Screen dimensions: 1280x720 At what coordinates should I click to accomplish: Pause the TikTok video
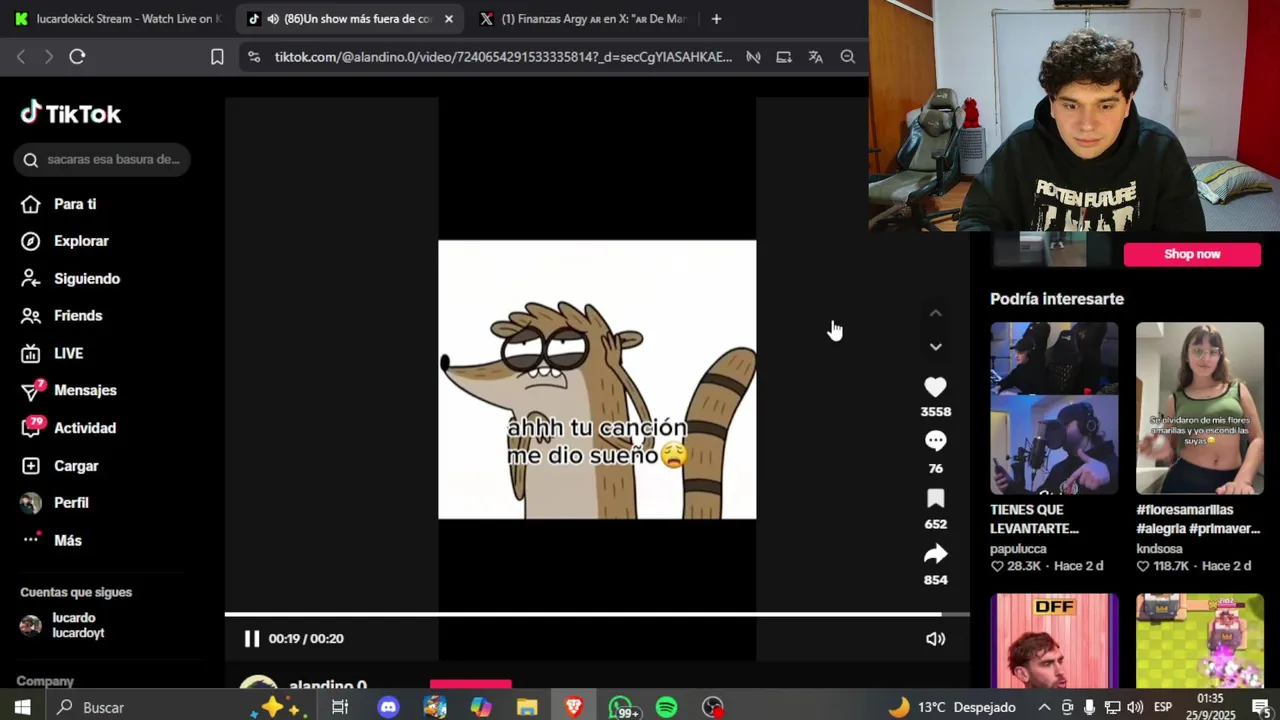click(x=252, y=639)
